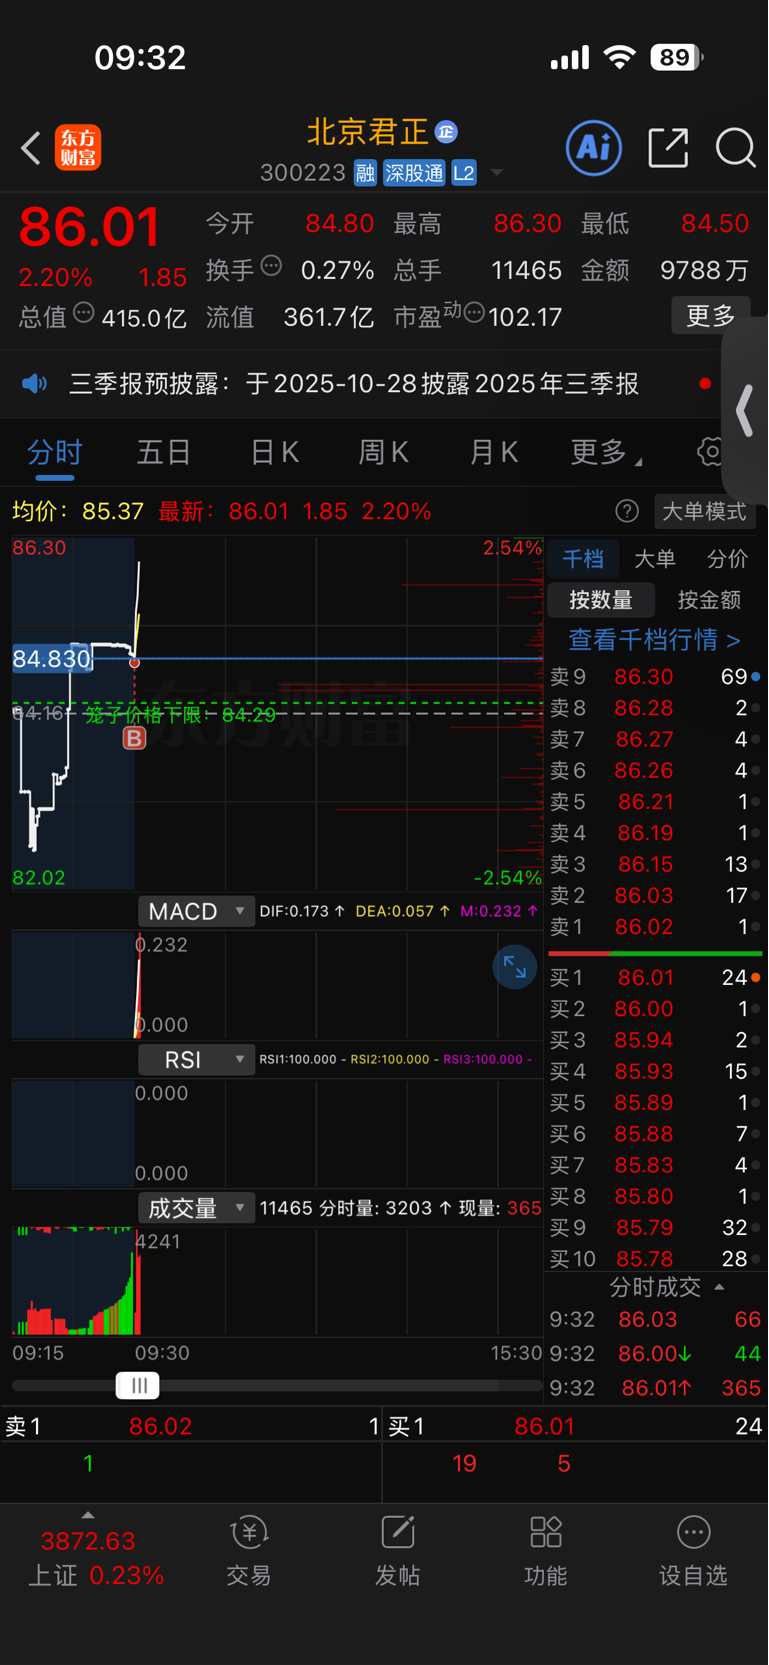769x1665 pixels.
Task: Expand the 上证 index bar
Action: click(x=88, y=1515)
